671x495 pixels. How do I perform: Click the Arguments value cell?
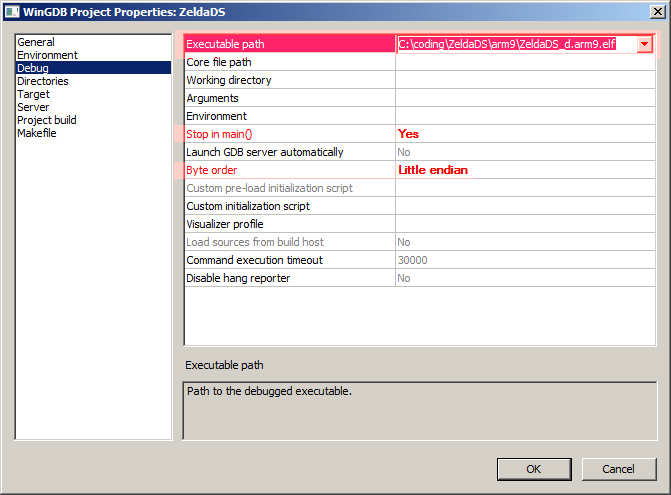(x=526, y=98)
